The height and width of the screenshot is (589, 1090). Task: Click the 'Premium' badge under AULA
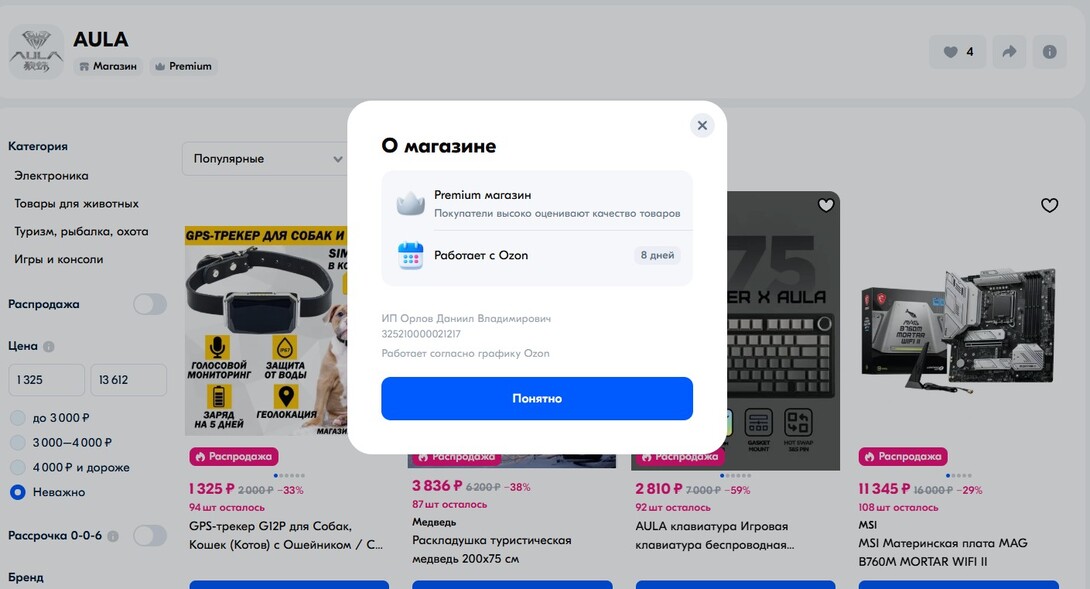[184, 66]
